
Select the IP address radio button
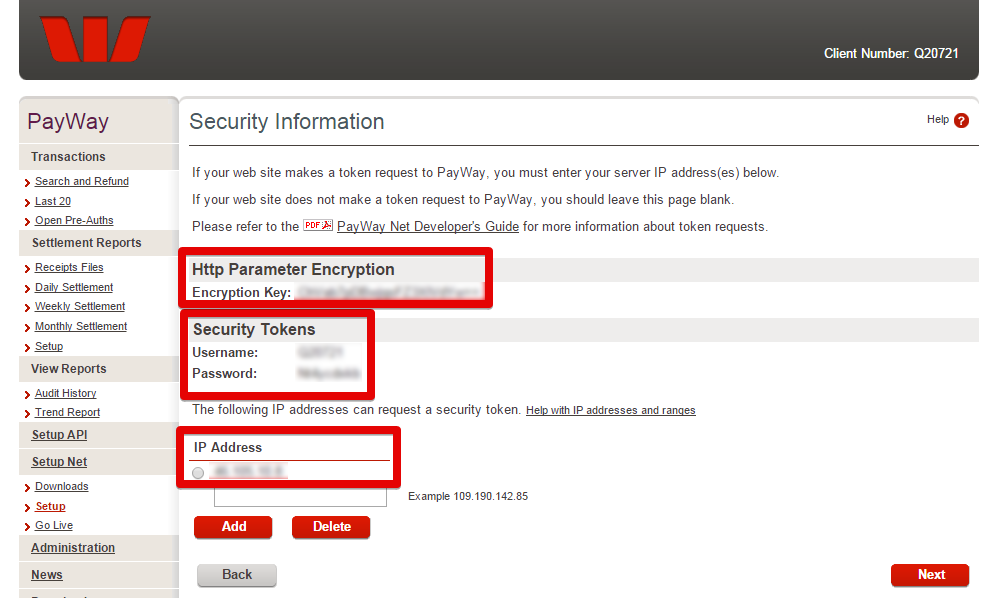click(198, 473)
